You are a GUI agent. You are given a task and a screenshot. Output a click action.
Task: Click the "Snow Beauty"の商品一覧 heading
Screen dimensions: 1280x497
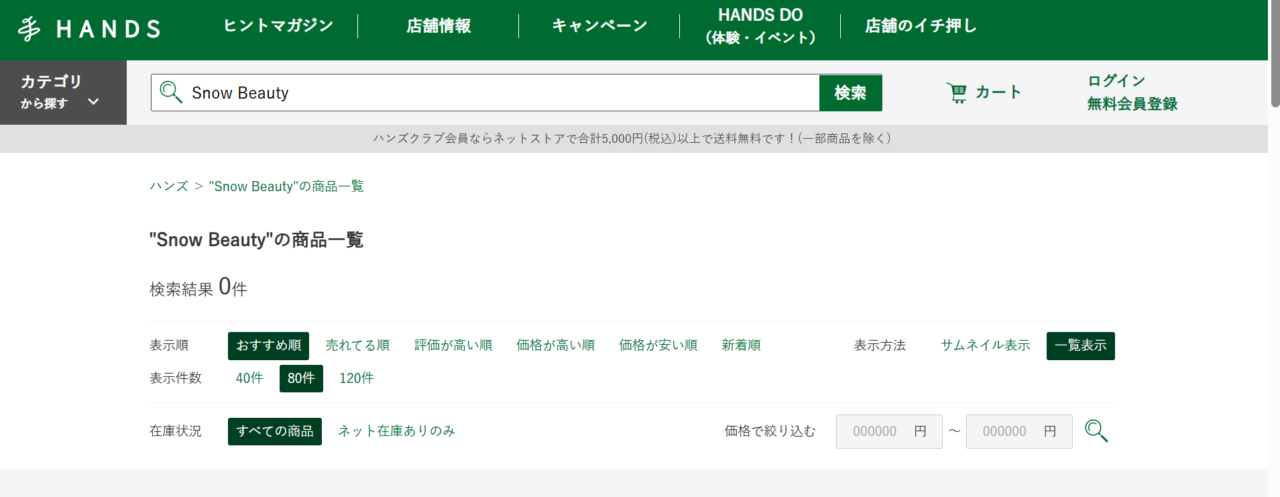point(256,240)
